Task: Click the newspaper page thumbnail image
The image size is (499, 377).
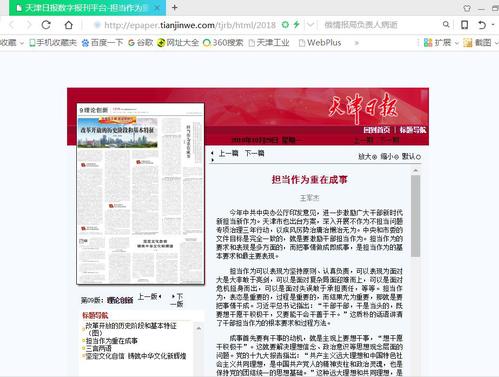Action: pos(140,194)
